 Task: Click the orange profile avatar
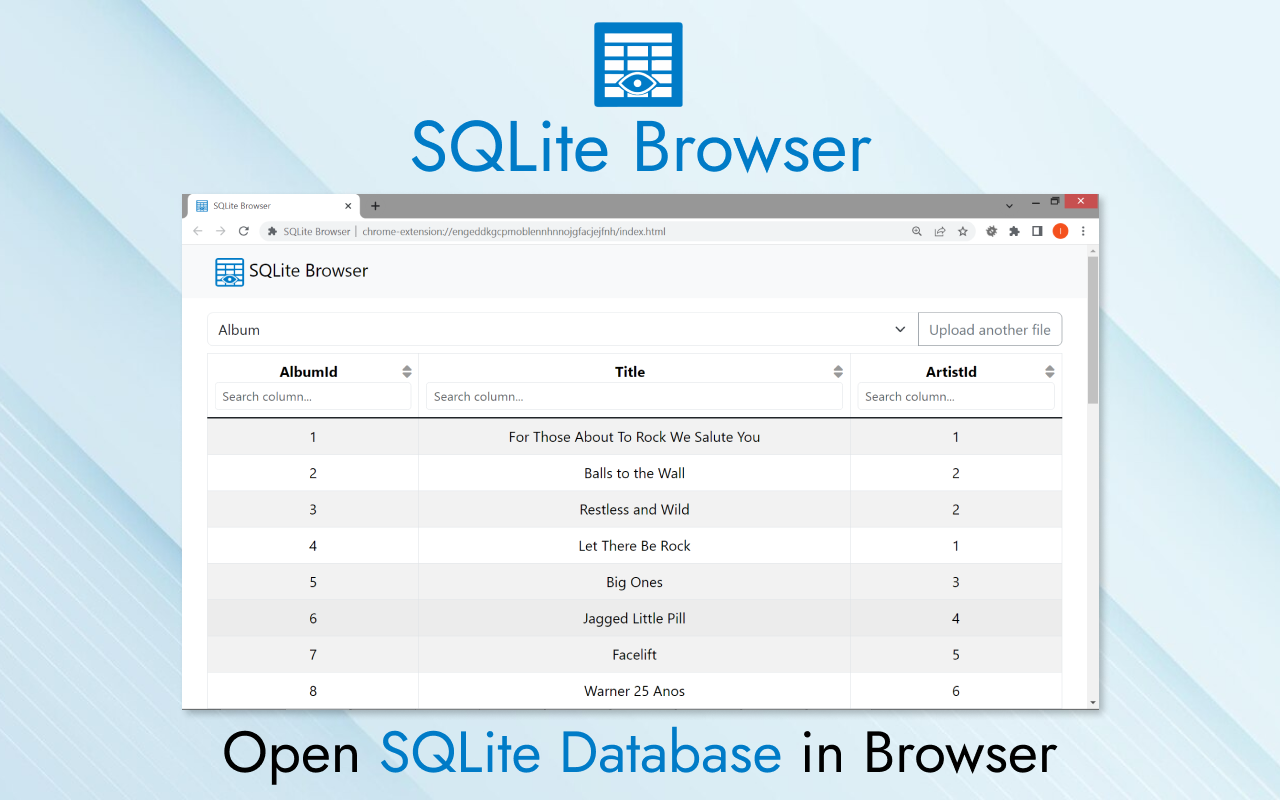1060,231
